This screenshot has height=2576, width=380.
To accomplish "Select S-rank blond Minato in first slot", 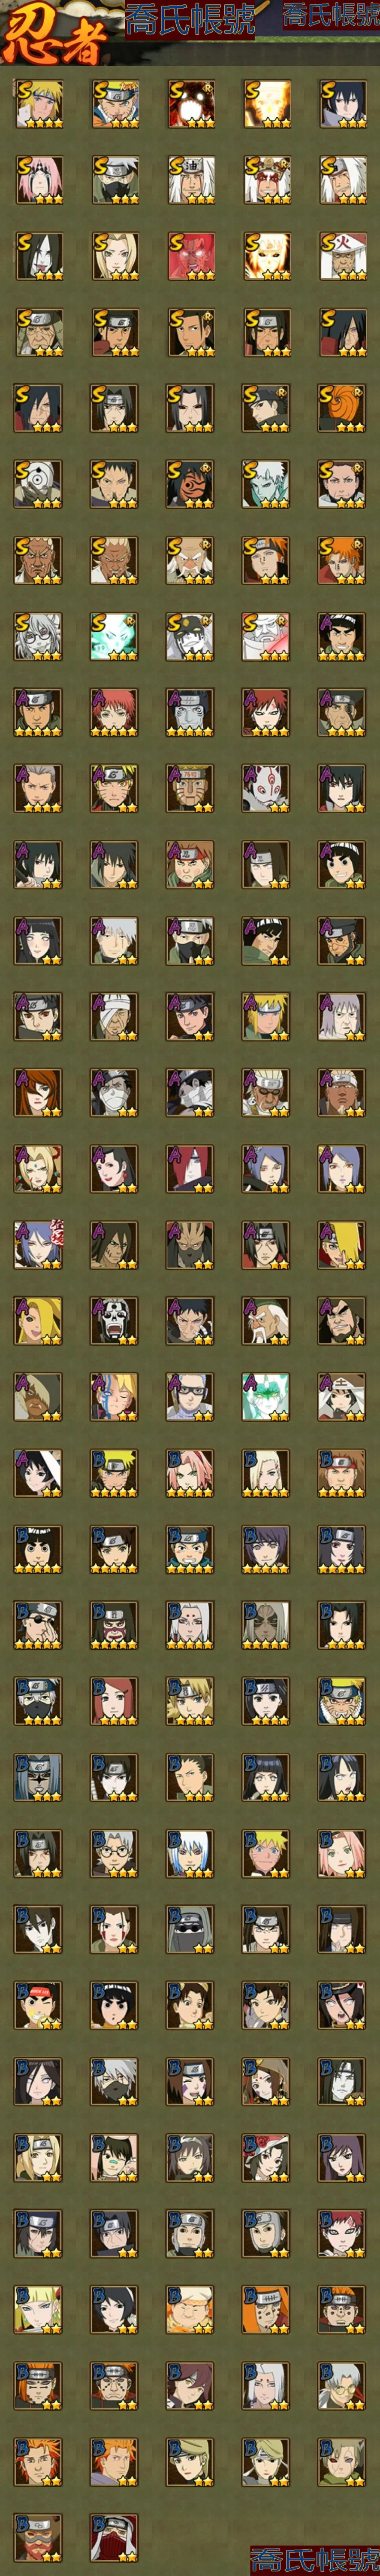I will [38, 104].
